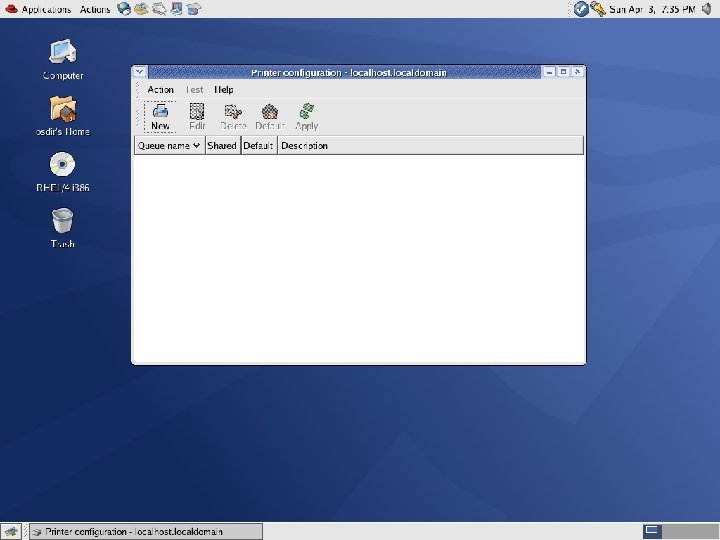720x540 pixels.
Task: Open the Action menu
Action: (x=160, y=90)
